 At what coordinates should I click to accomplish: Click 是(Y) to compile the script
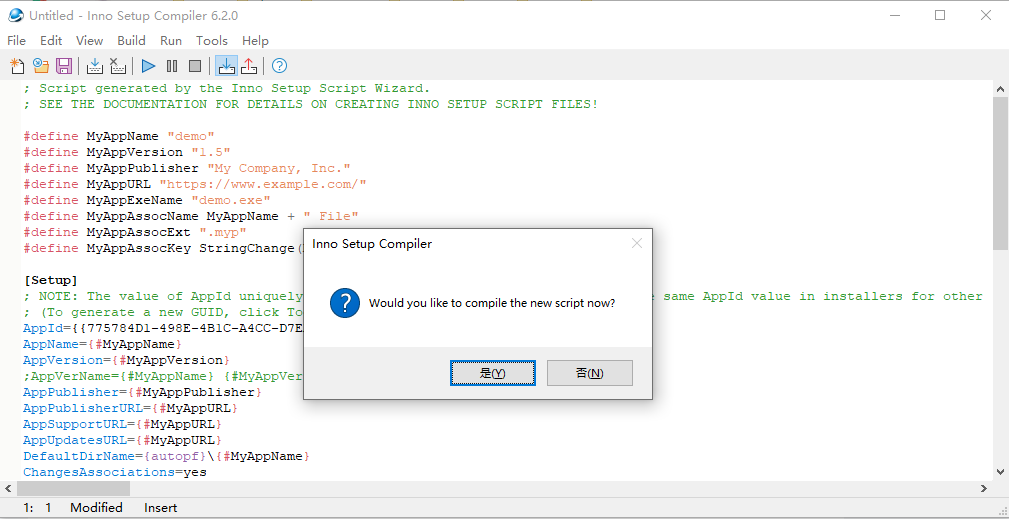493,373
